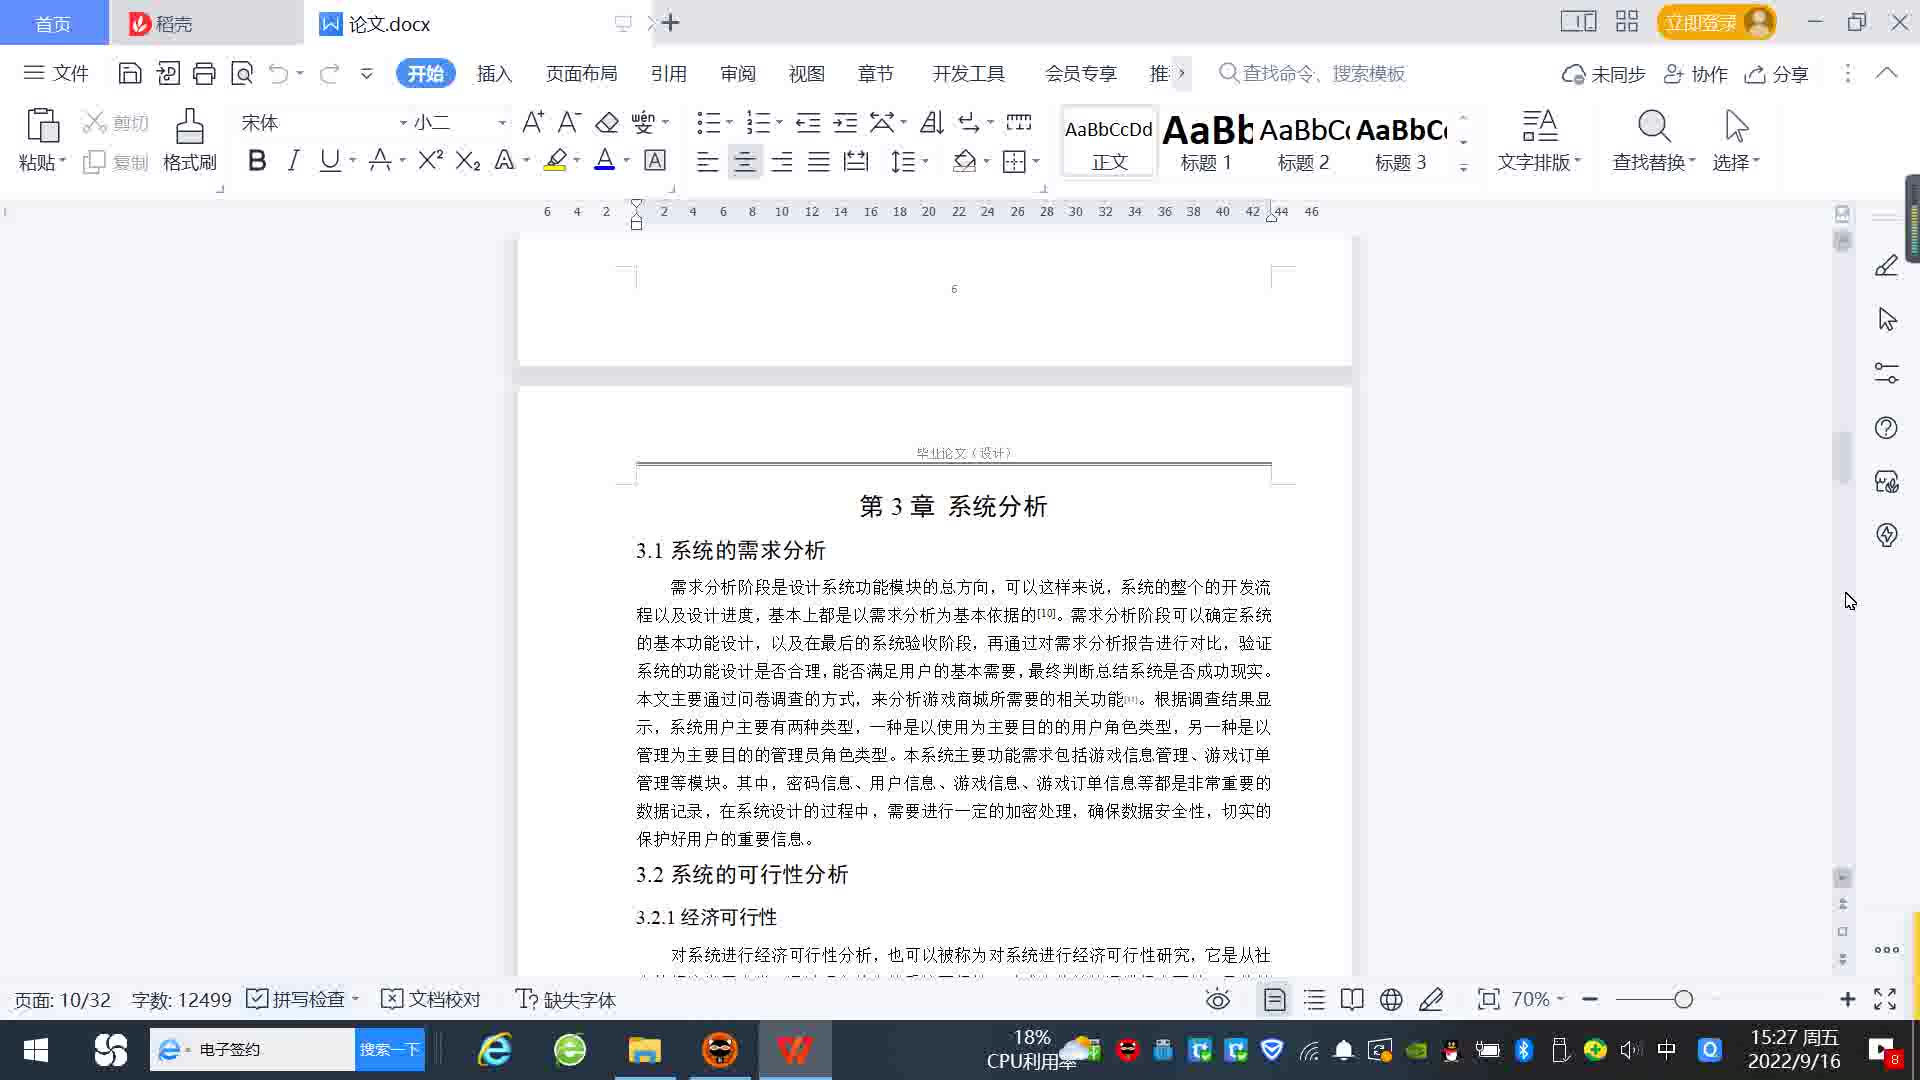Switch to 页面布局 Page Layout tab
The height and width of the screenshot is (1080, 1920).
581,74
